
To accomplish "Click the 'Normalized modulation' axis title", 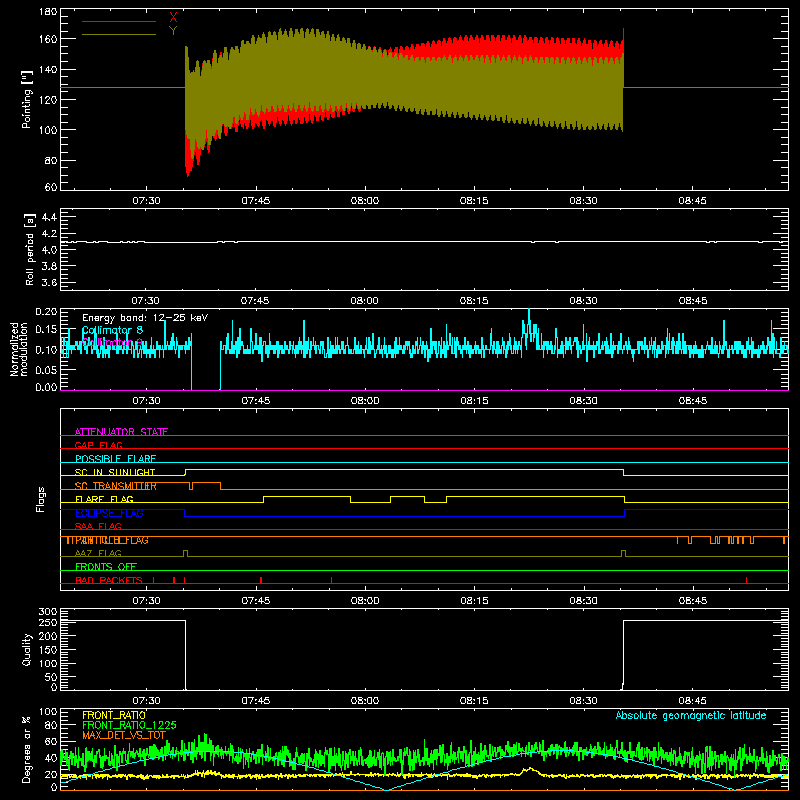I will (19, 349).
